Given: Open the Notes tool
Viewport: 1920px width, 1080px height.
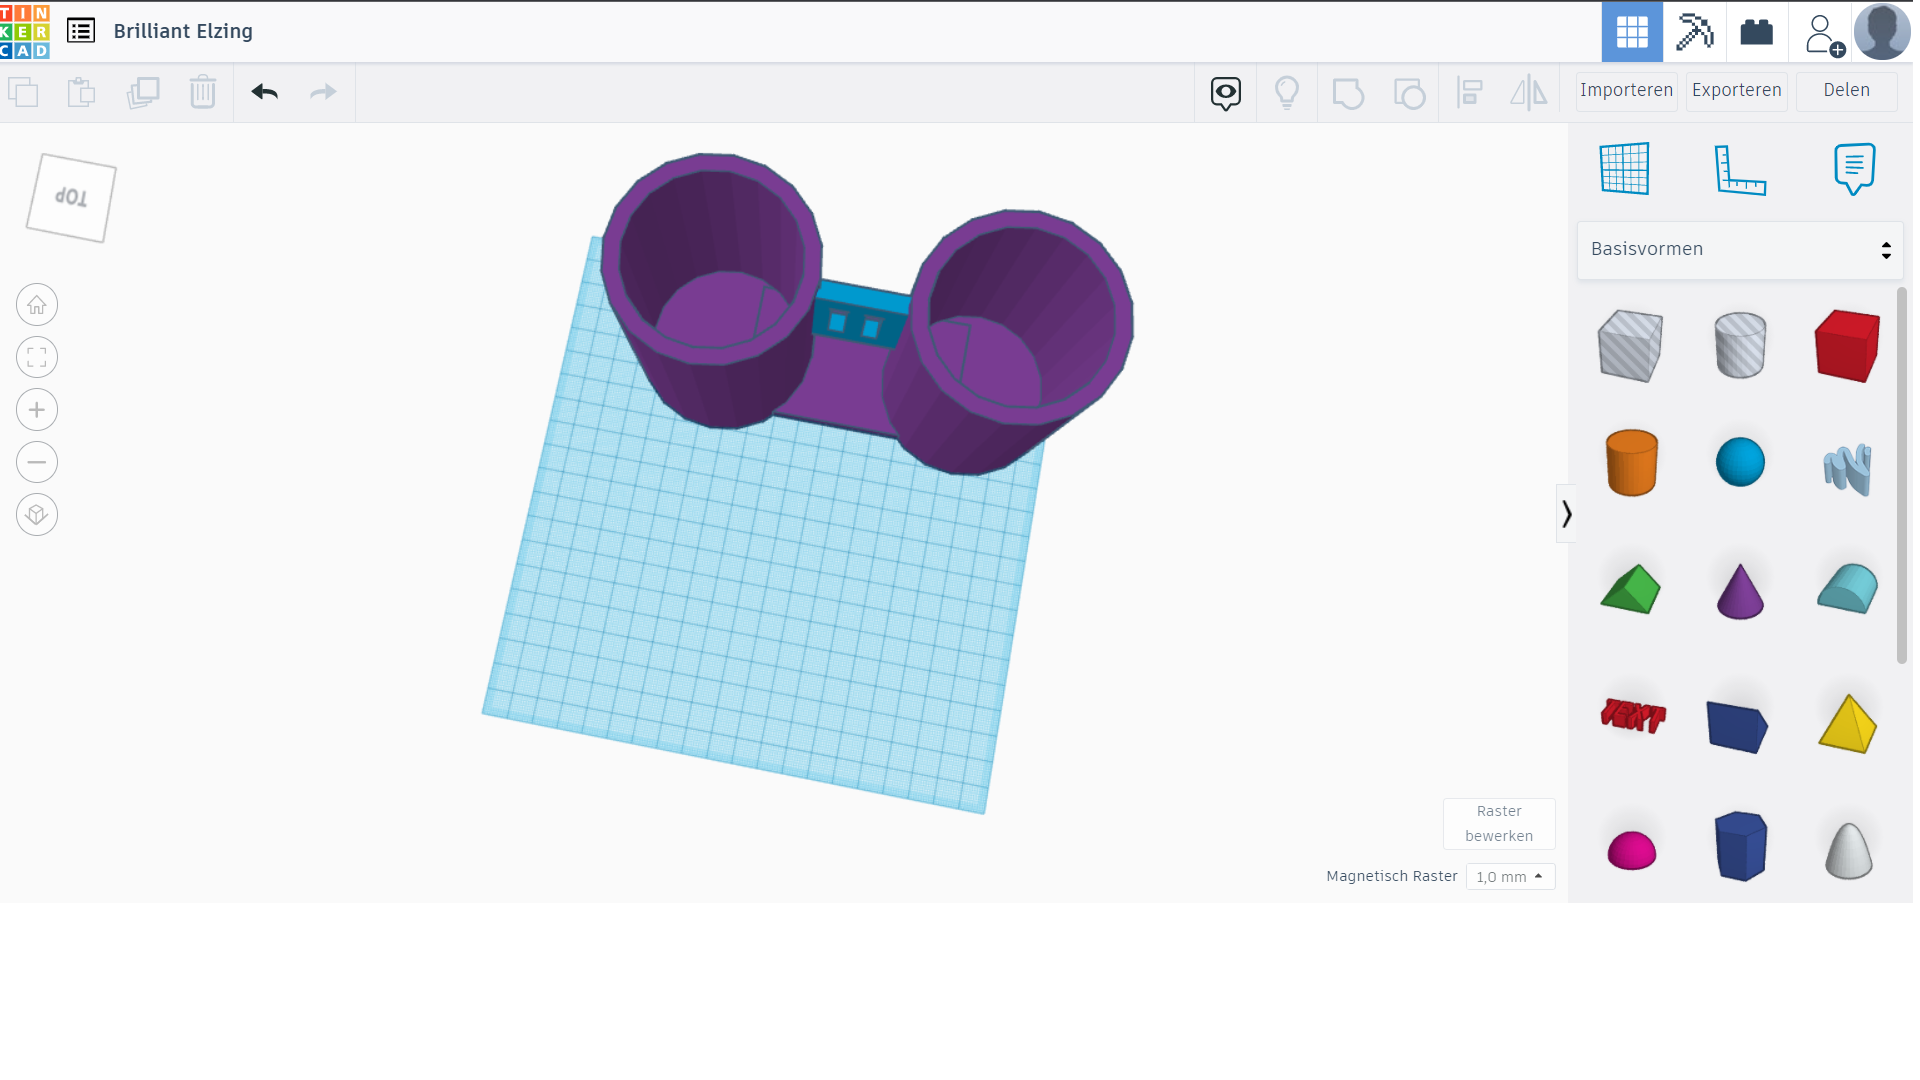Looking at the screenshot, I should 1853,168.
